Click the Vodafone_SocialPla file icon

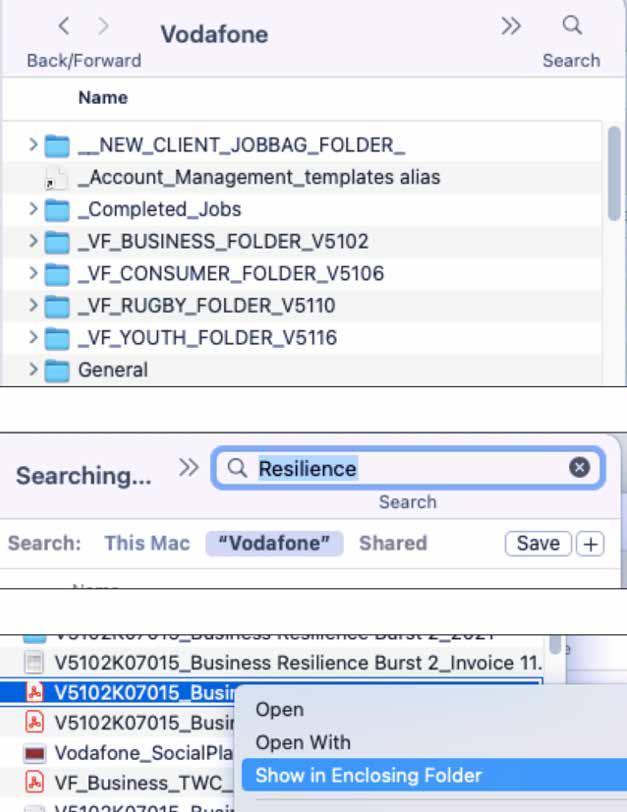click(35, 753)
